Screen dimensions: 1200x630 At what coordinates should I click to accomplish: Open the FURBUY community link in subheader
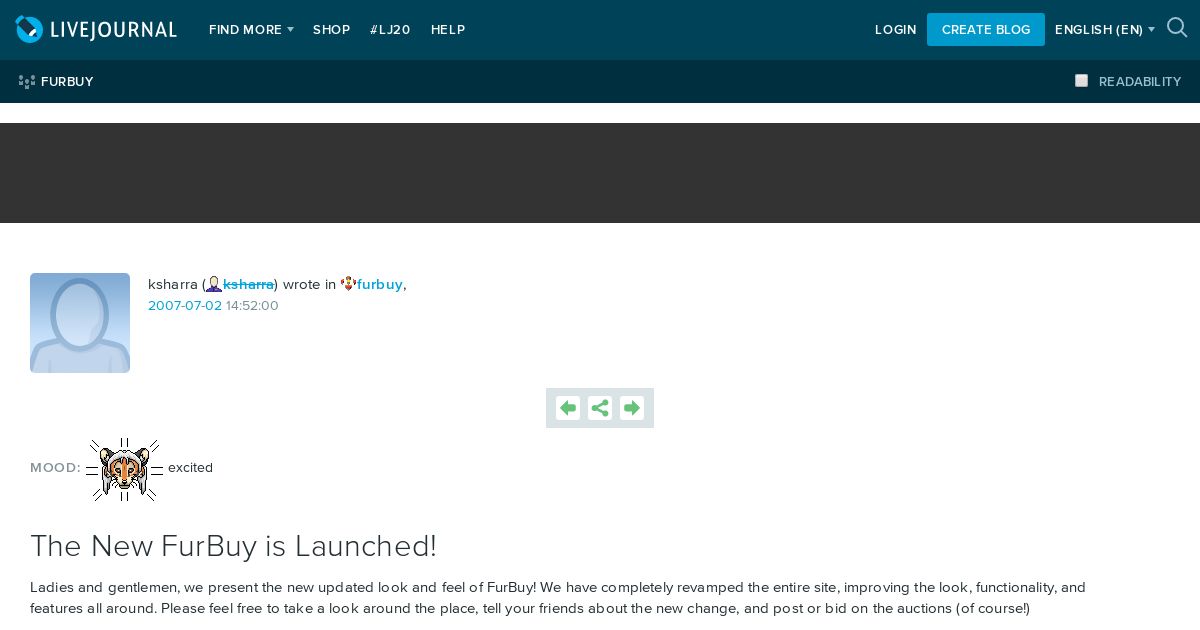tap(67, 82)
